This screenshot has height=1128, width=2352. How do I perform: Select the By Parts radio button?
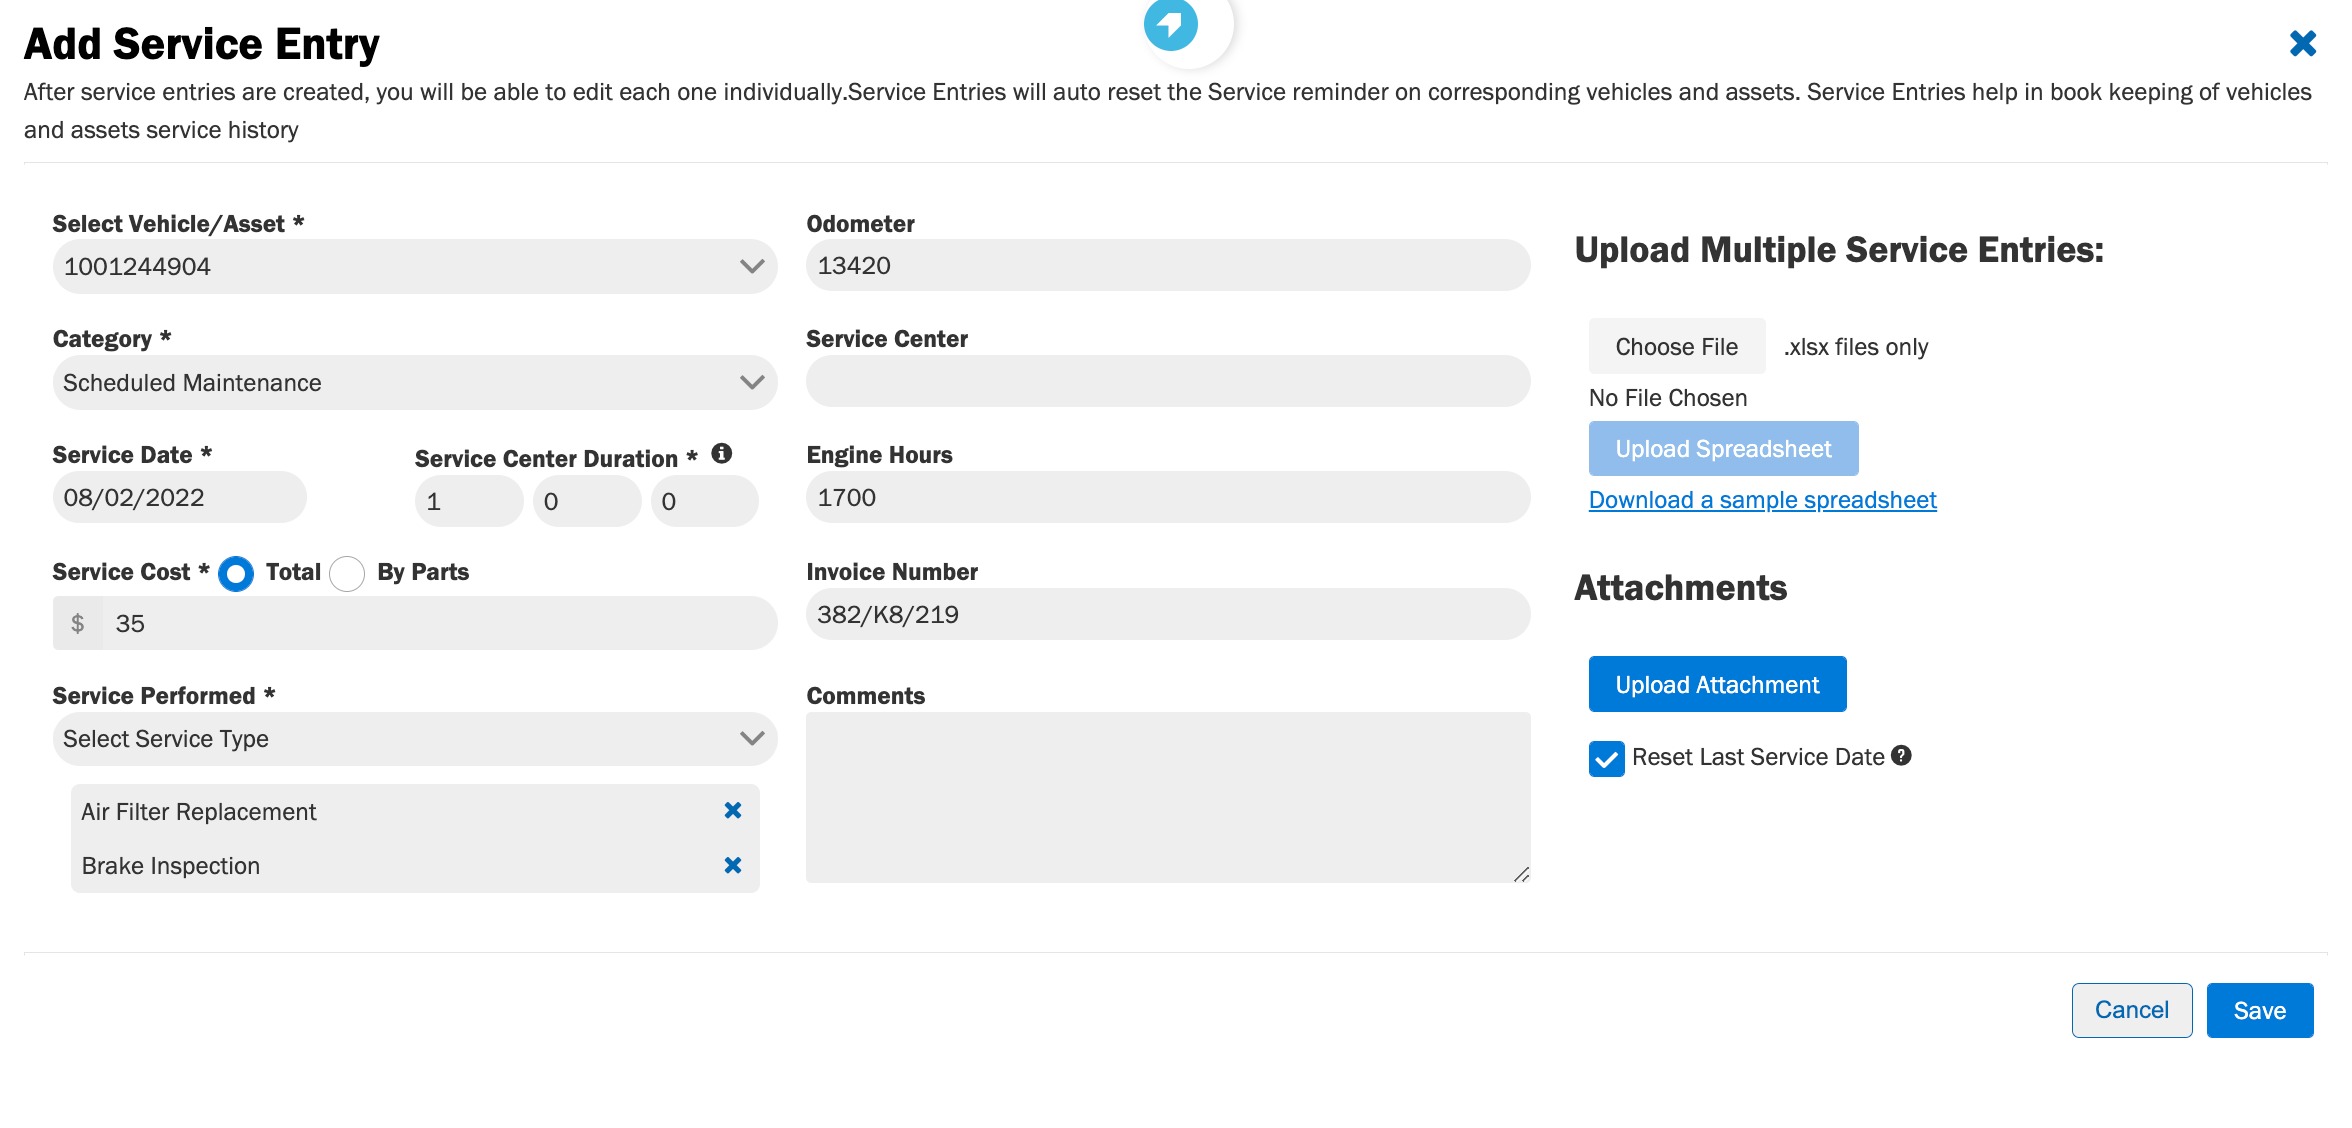click(347, 573)
